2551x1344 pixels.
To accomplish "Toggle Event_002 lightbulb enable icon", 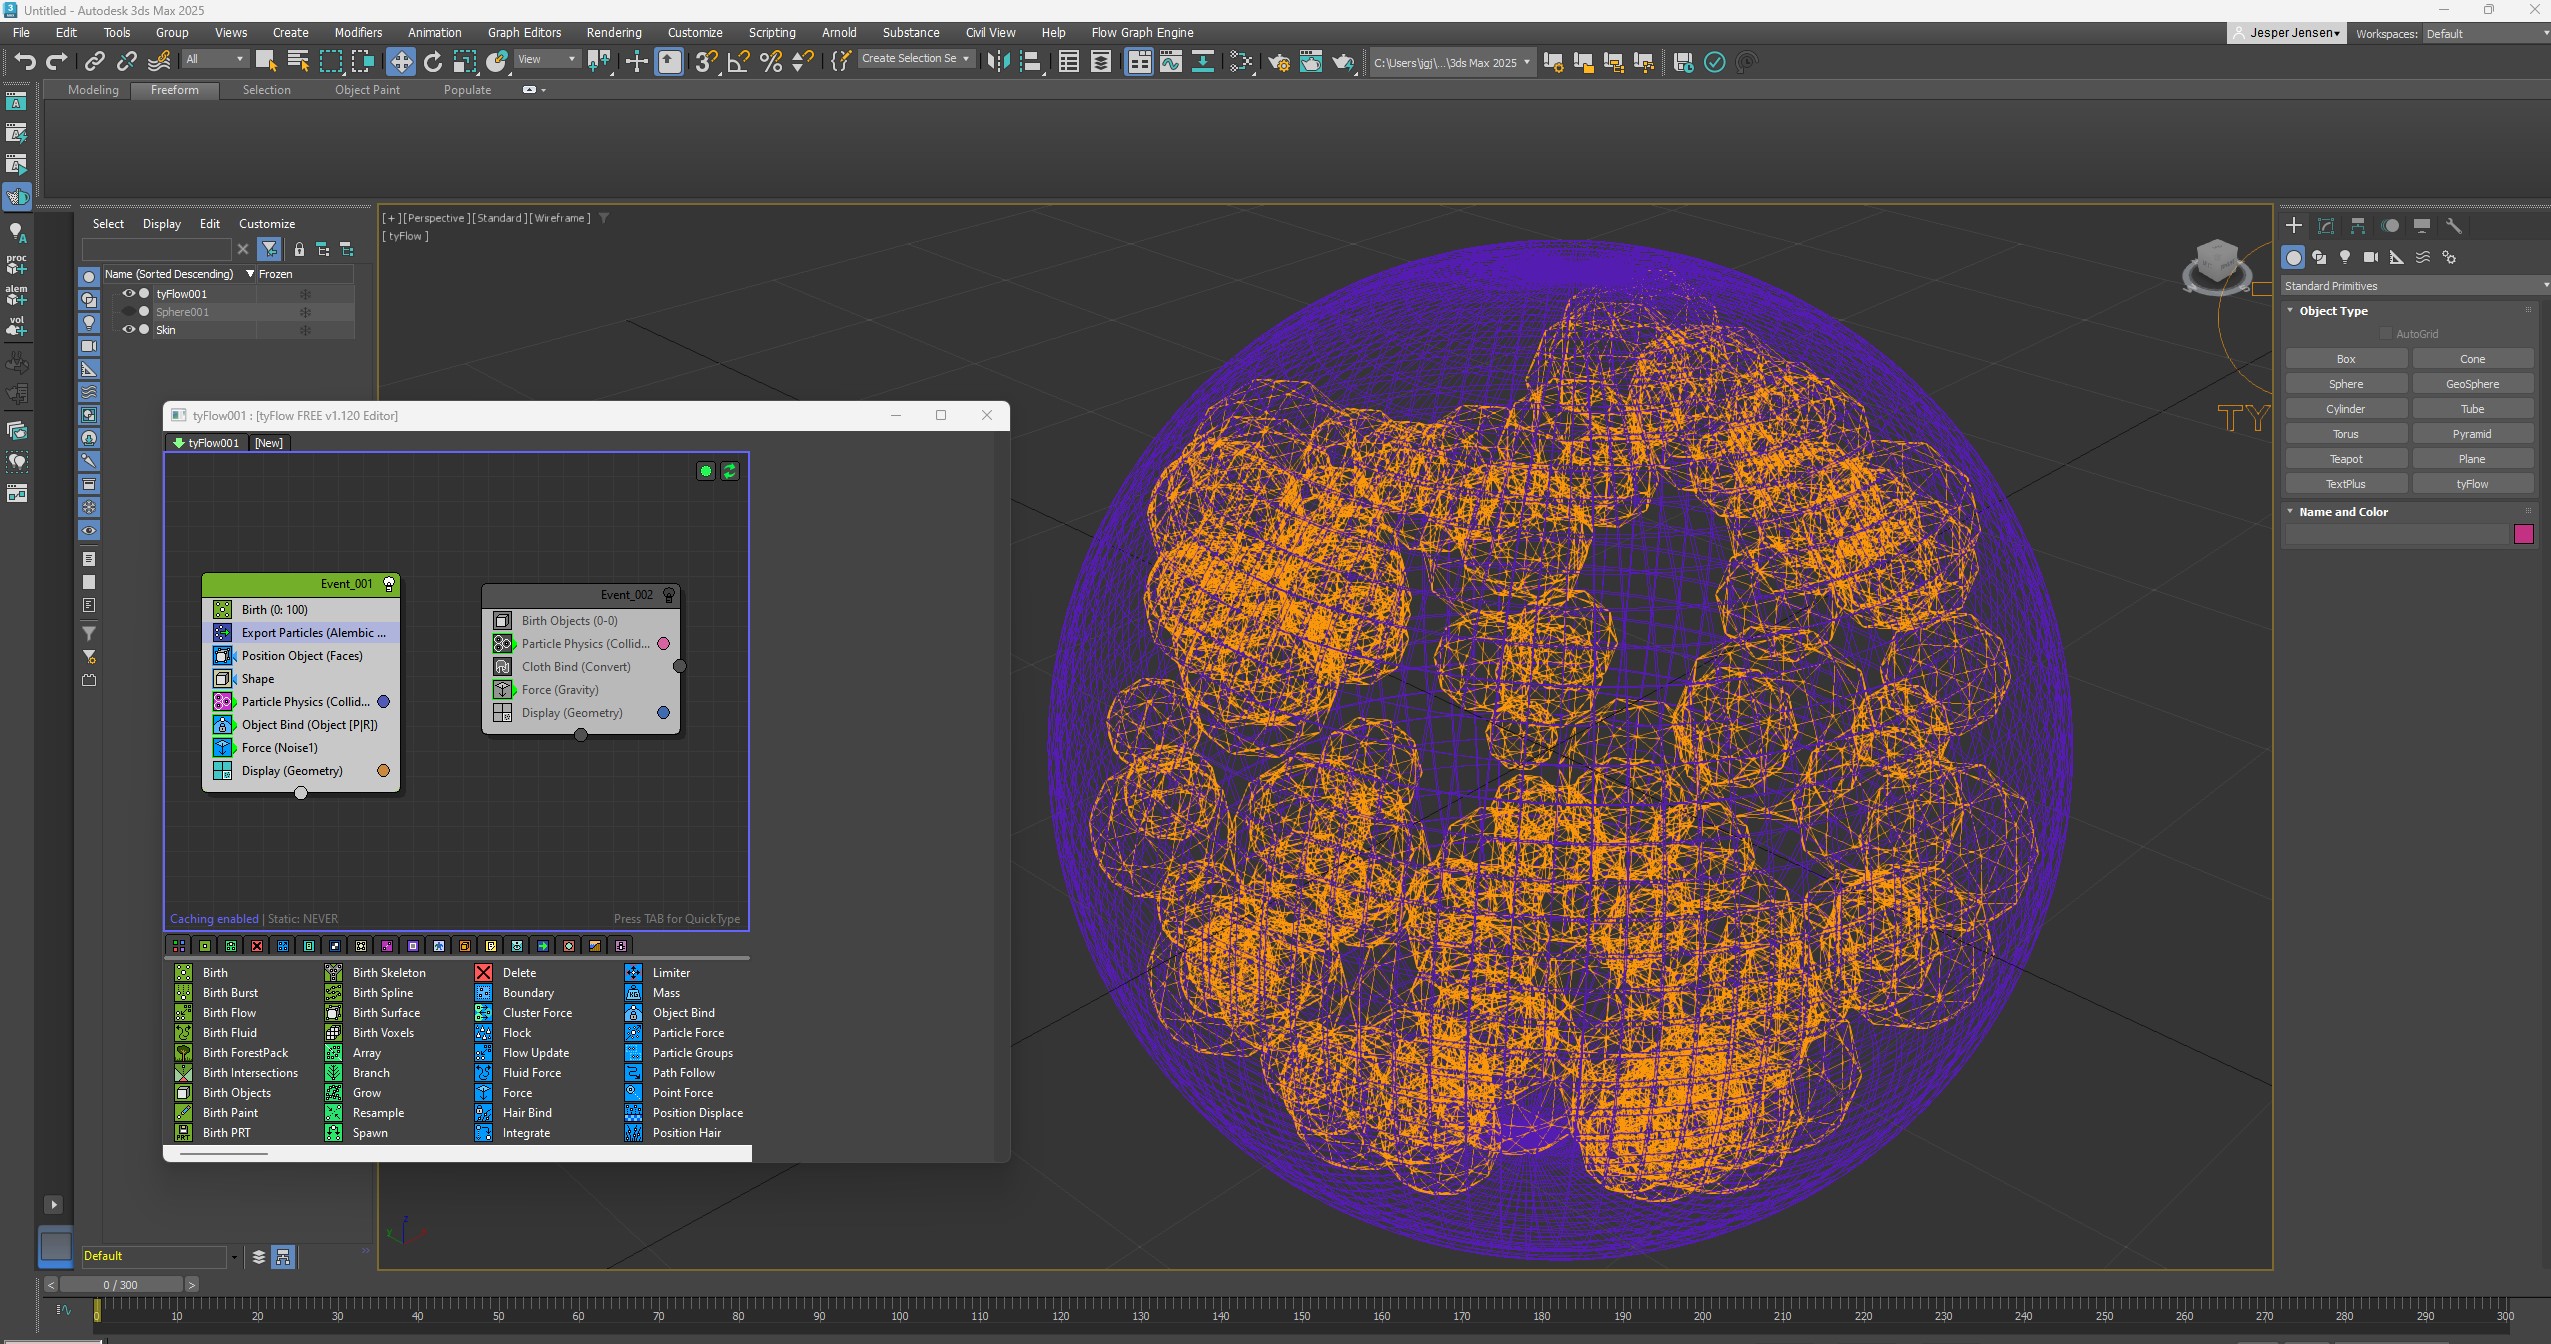I will (x=669, y=595).
